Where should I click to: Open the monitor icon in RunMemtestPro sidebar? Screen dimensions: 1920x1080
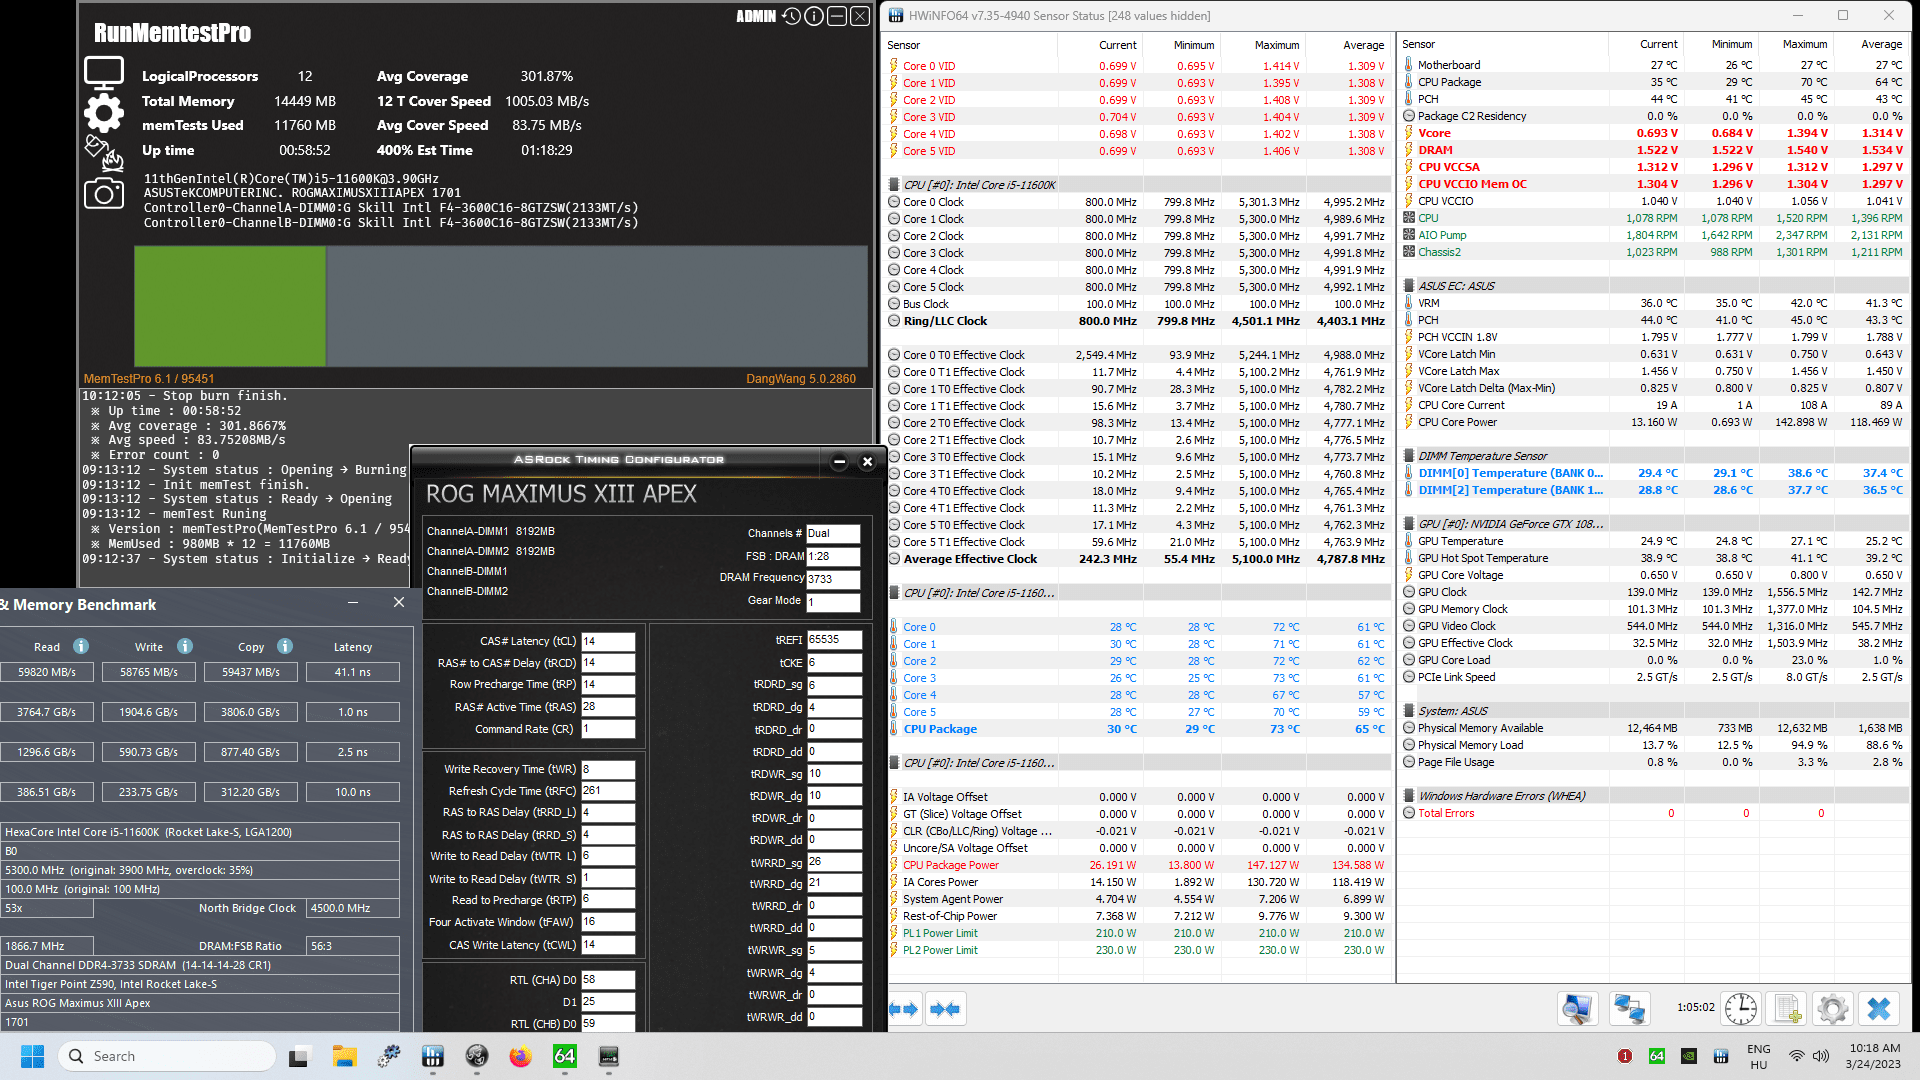pos(104,73)
